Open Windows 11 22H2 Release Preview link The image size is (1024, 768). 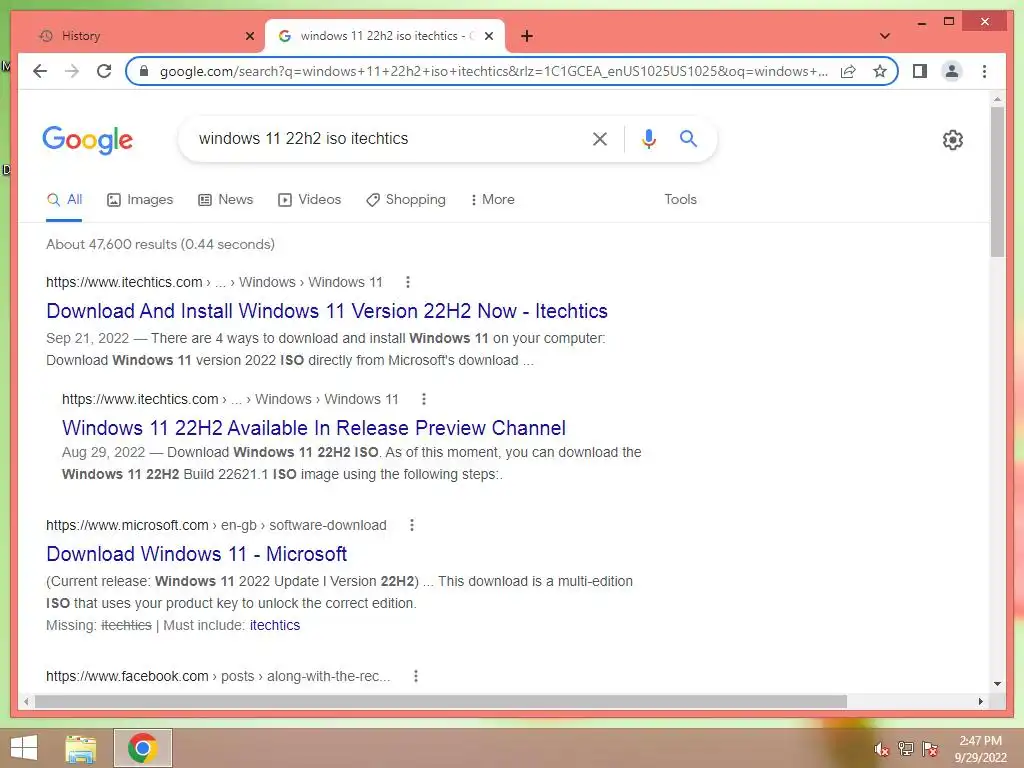pos(313,428)
